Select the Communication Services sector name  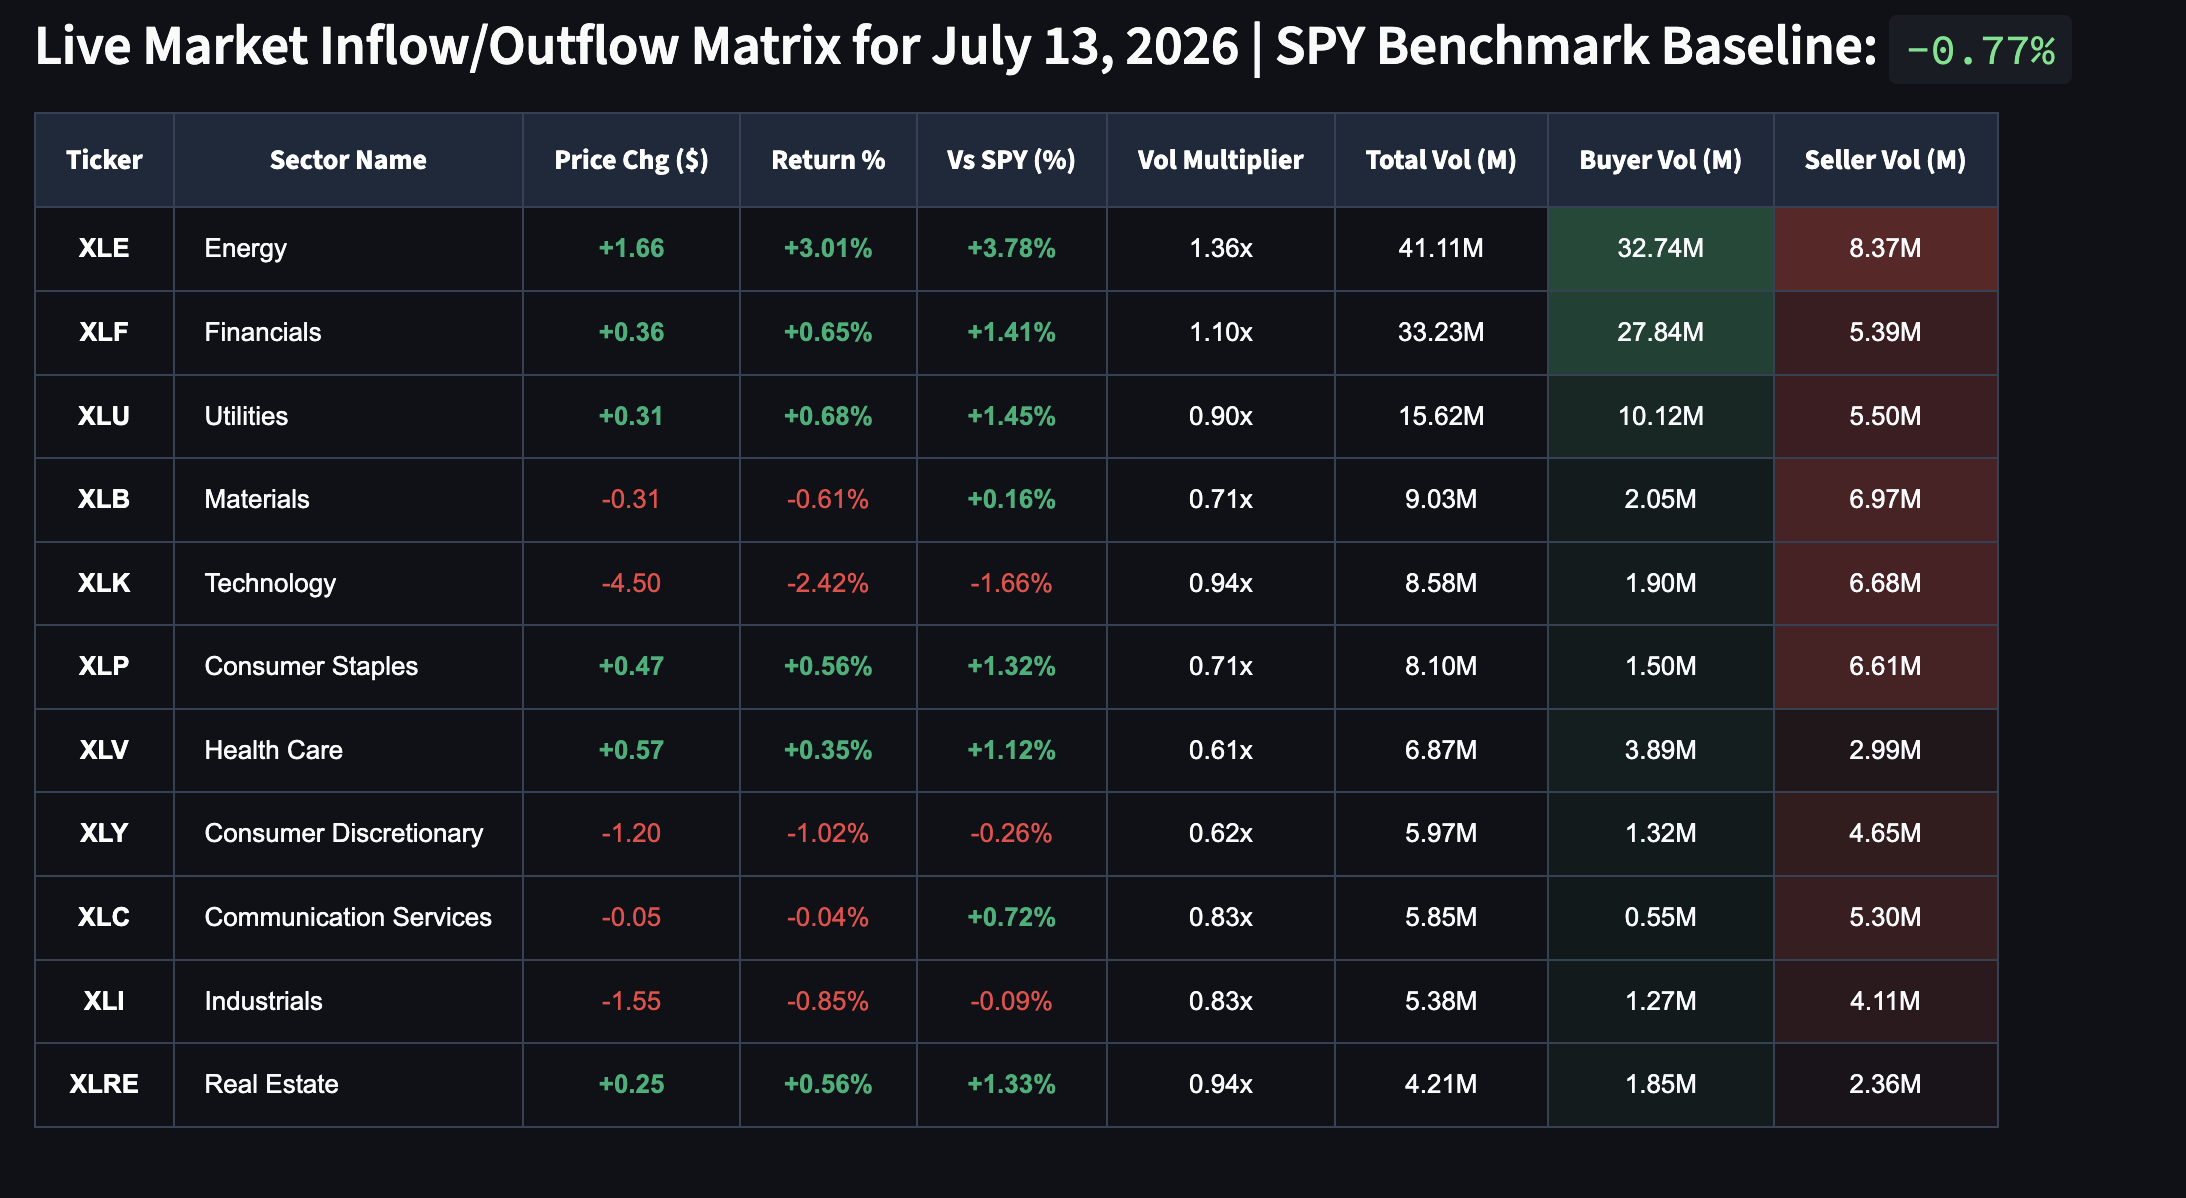click(x=348, y=917)
